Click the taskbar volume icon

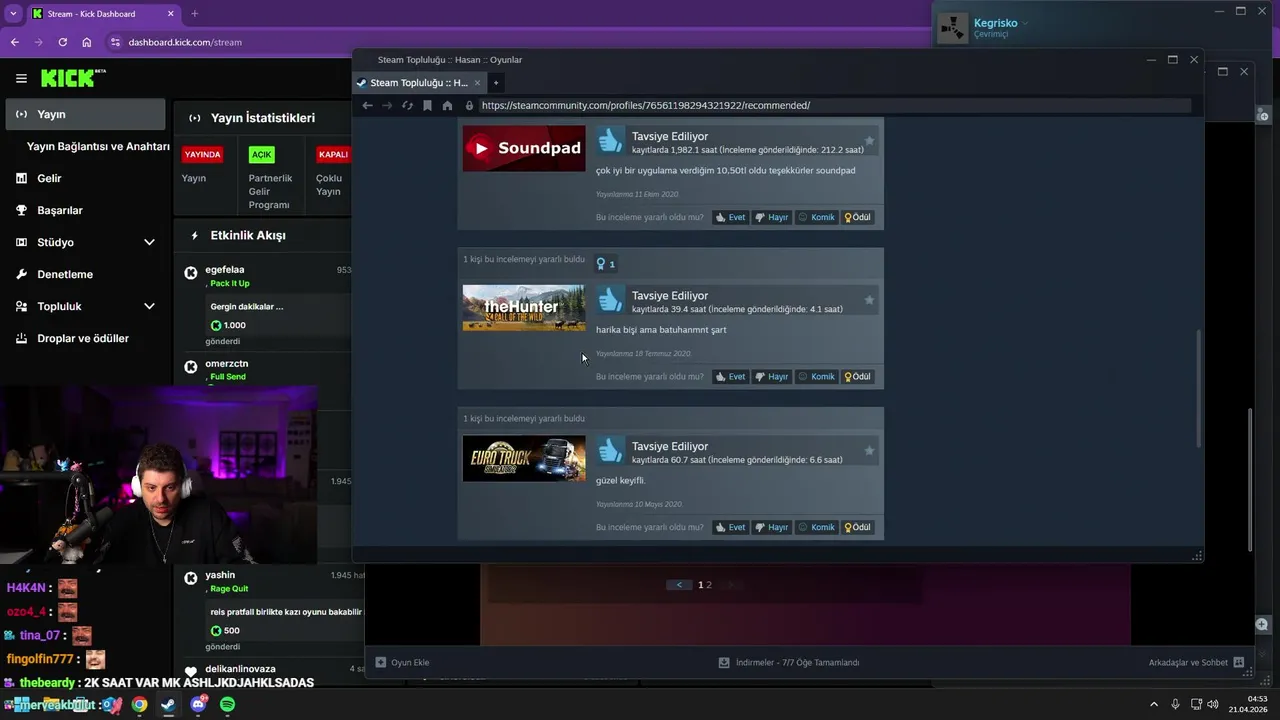pos(1212,704)
